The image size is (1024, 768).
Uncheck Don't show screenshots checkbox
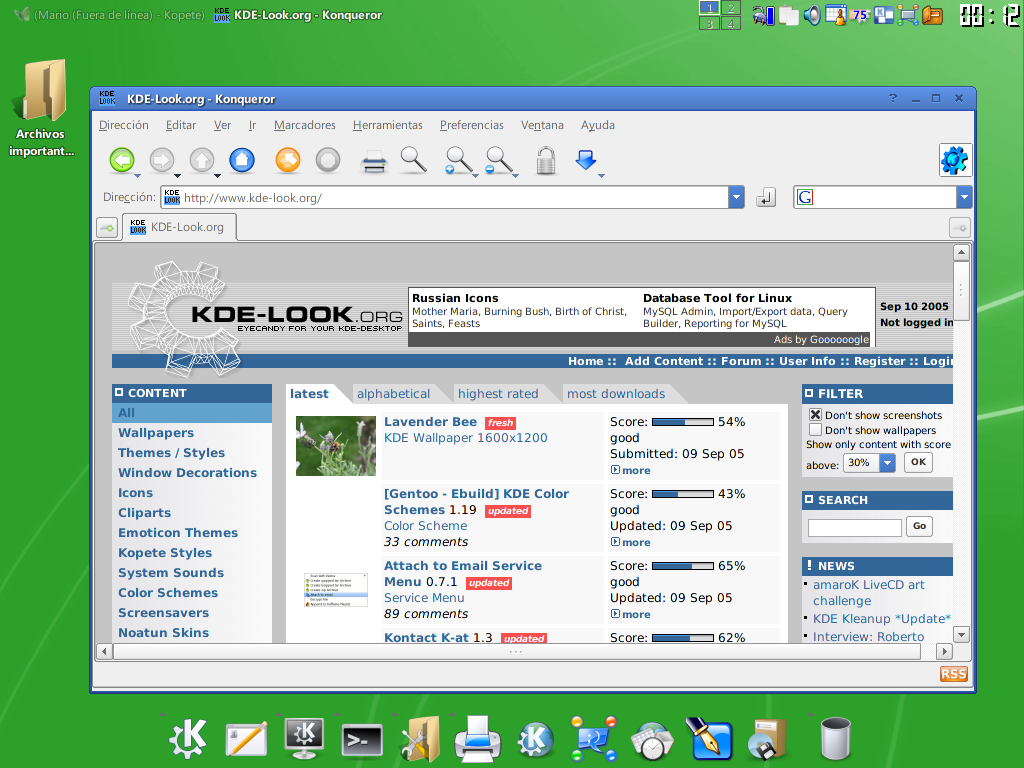tap(815, 415)
